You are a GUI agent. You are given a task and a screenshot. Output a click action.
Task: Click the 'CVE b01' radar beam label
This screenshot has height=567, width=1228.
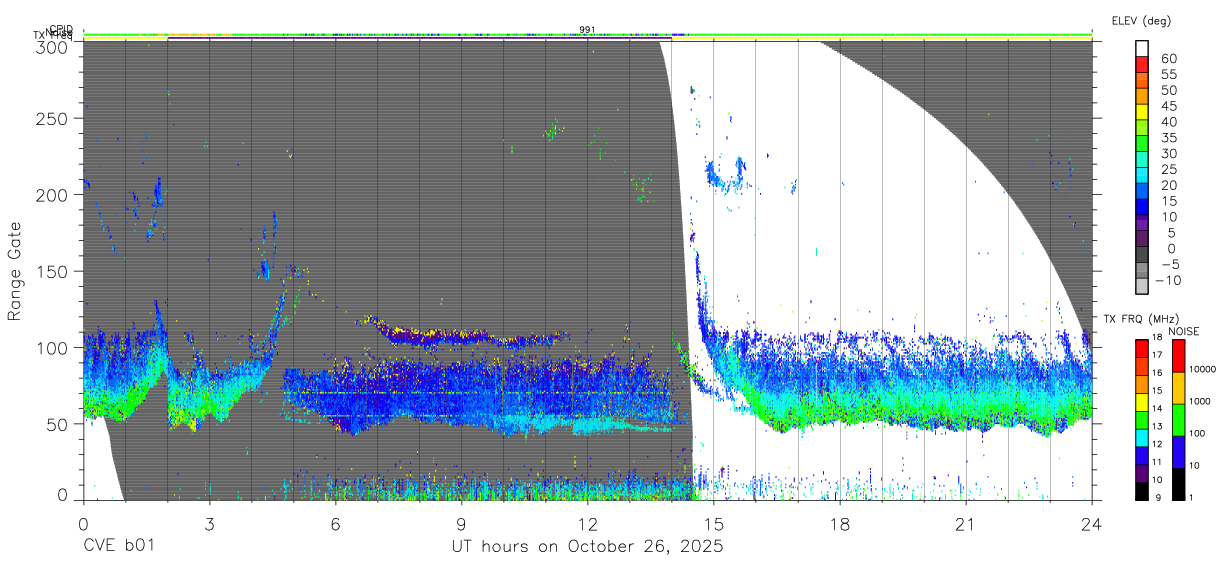click(119, 547)
